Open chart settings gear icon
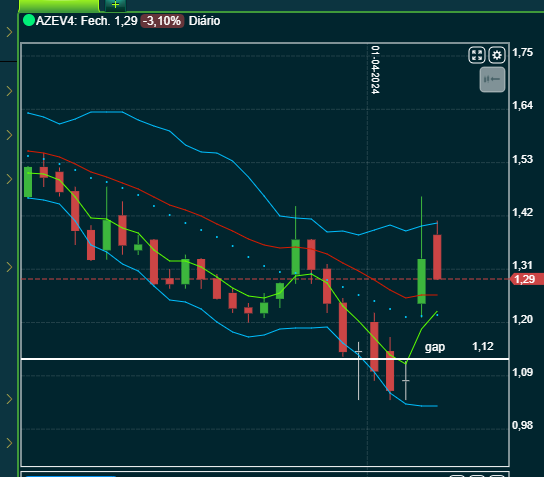This screenshot has width=544, height=477. point(497,55)
